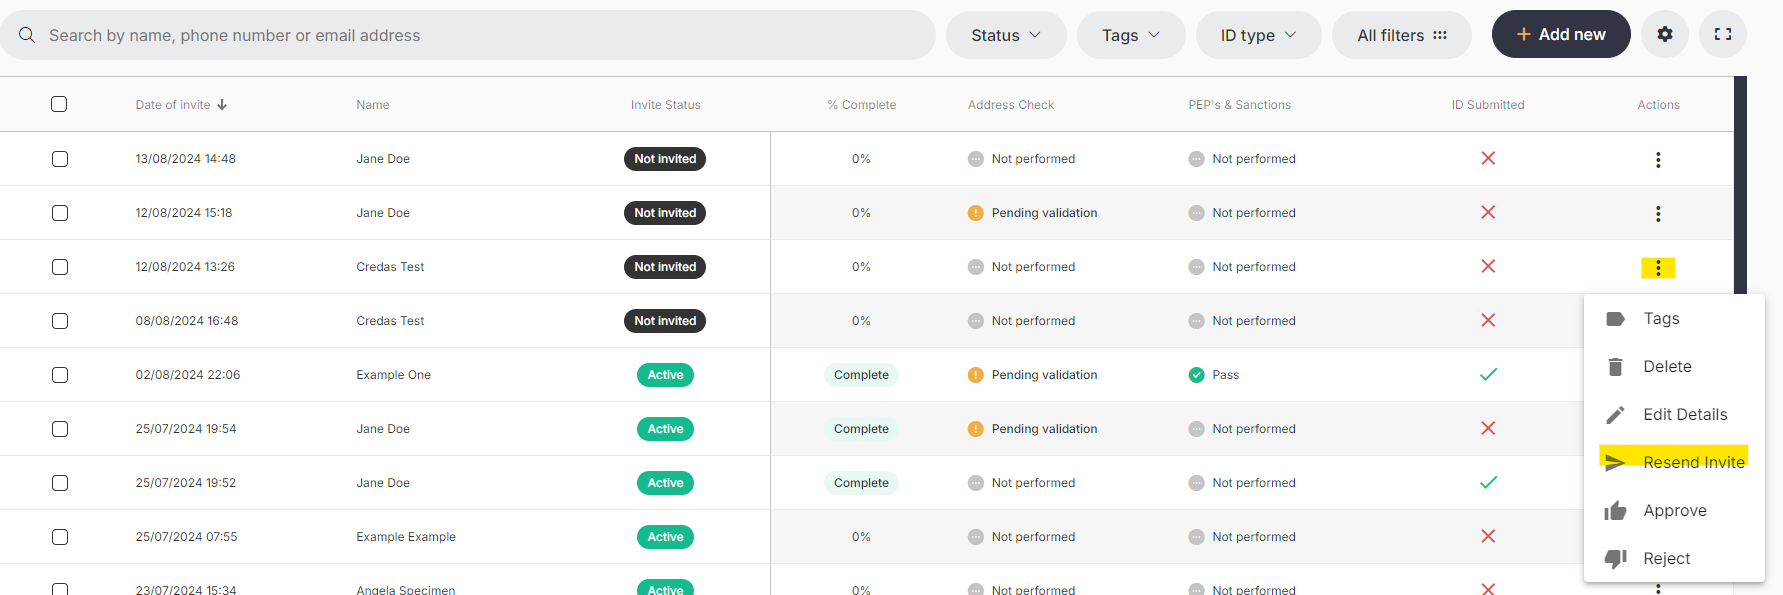The width and height of the screenshot is (1783, 595).
Task: Click green check ID Submitted in 25/07/2024 19:52 row
Action: coord(1488,482)
